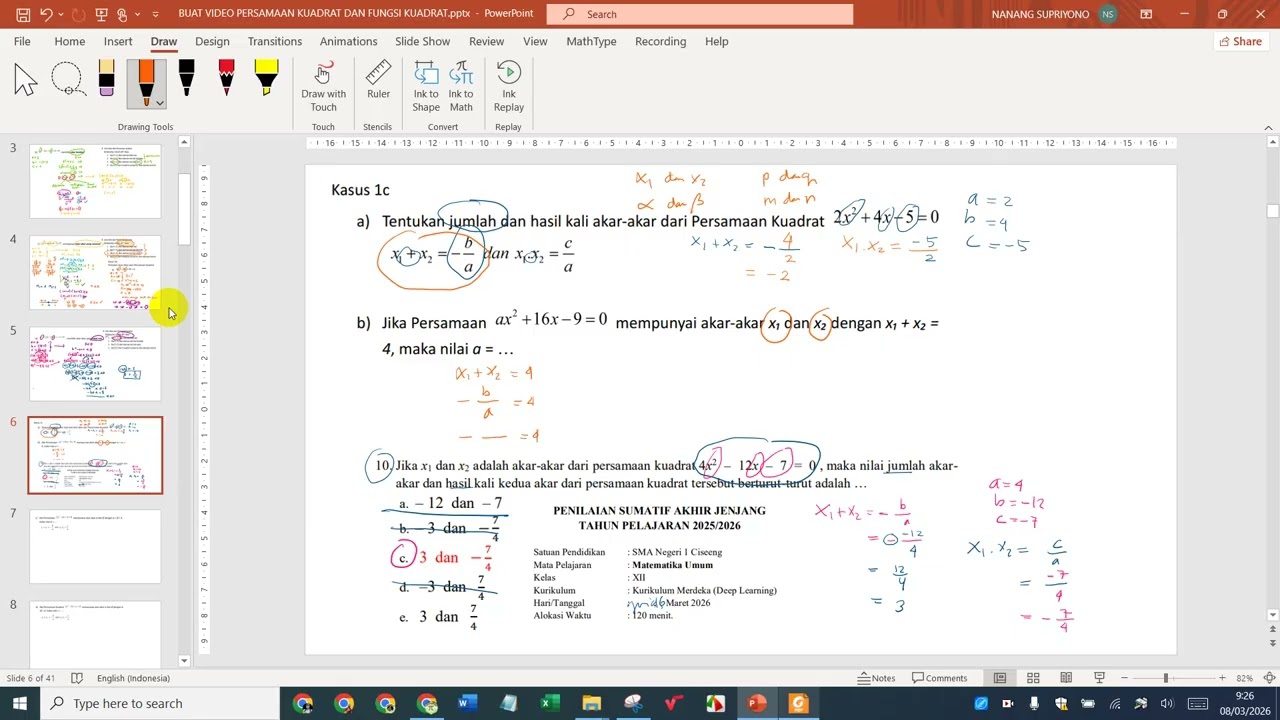Toggle the Ruler stencil

pos(378,80)
